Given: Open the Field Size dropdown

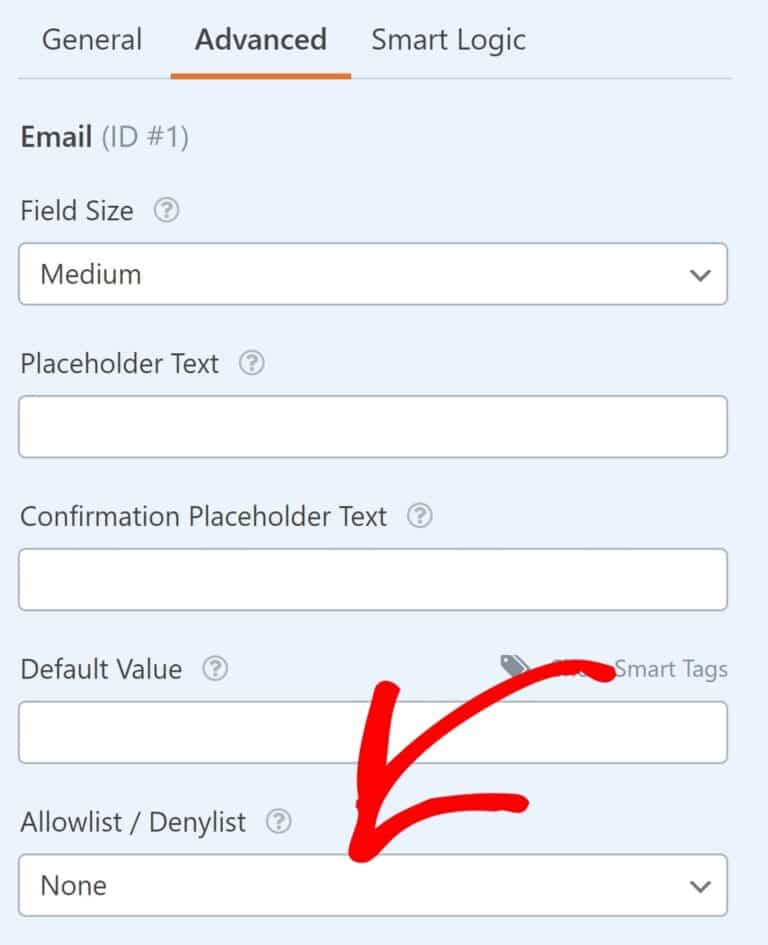Looking at the screenshot, I should click(372, 274).
